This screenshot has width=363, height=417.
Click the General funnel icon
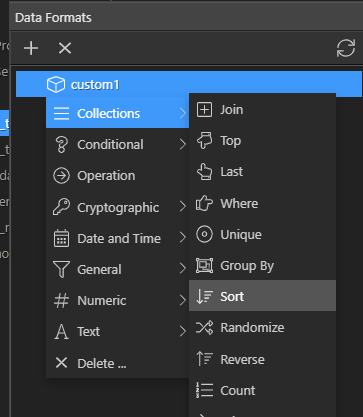pyautogui.click(x=61, y=269)
